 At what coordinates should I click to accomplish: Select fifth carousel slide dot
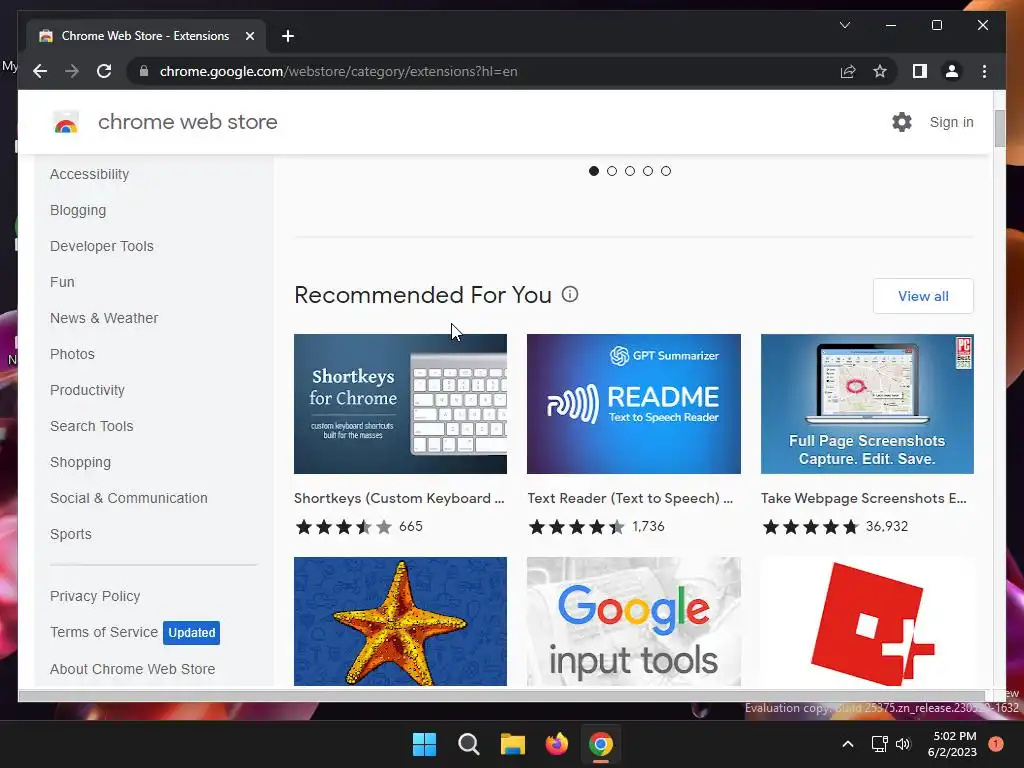665,171
